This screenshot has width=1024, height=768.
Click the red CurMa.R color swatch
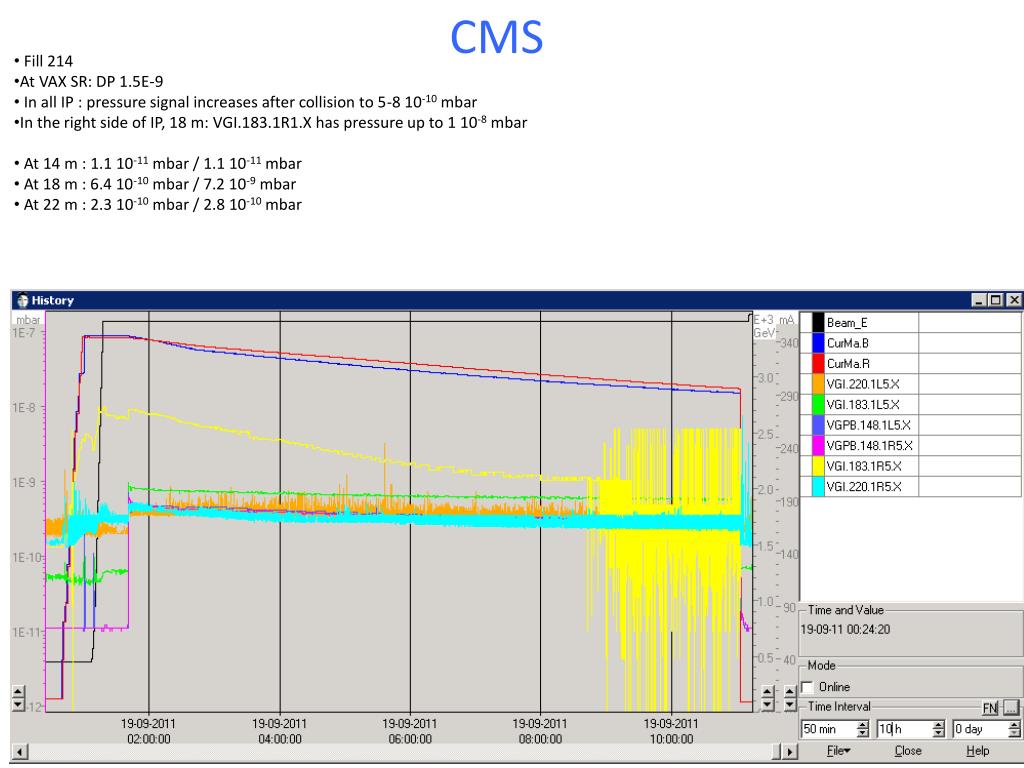818,364
